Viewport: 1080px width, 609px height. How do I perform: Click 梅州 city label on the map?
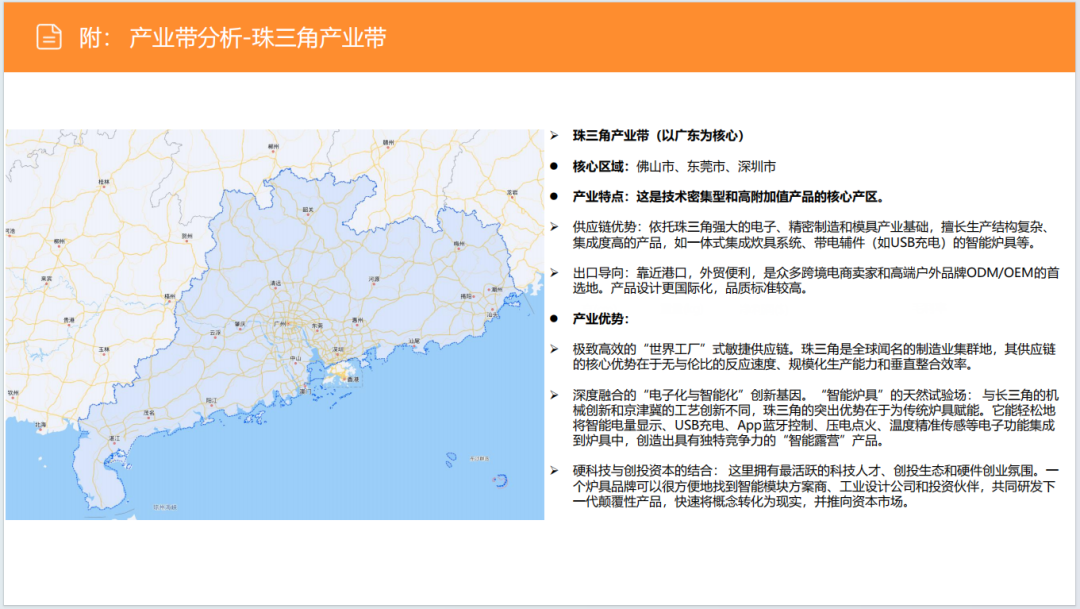pos(459,243)
